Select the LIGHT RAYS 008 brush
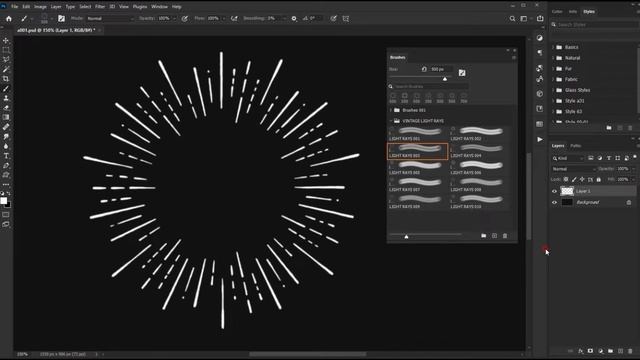Image resolution: width=640 pixels, height=360 pixels. tap(479, 185)
